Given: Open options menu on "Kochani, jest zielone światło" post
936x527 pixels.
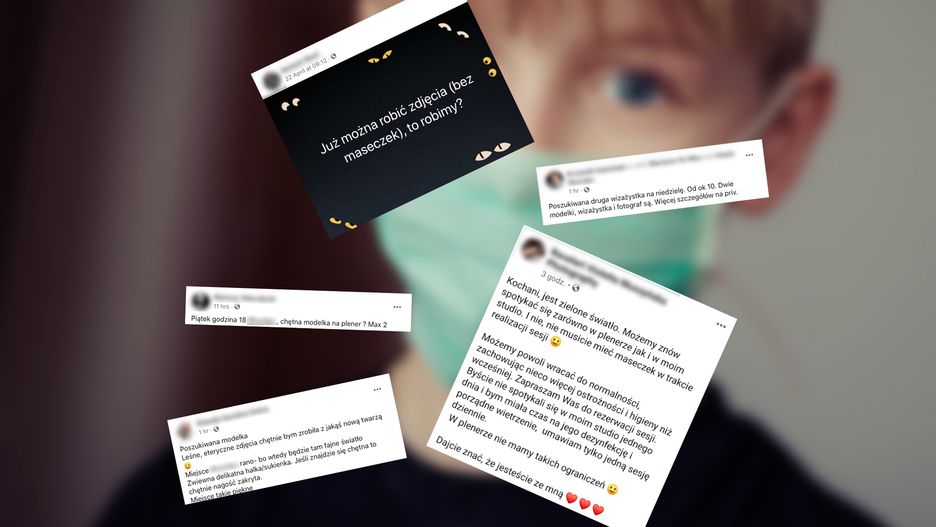Looking at the screenshot, I should pos(721,325).
